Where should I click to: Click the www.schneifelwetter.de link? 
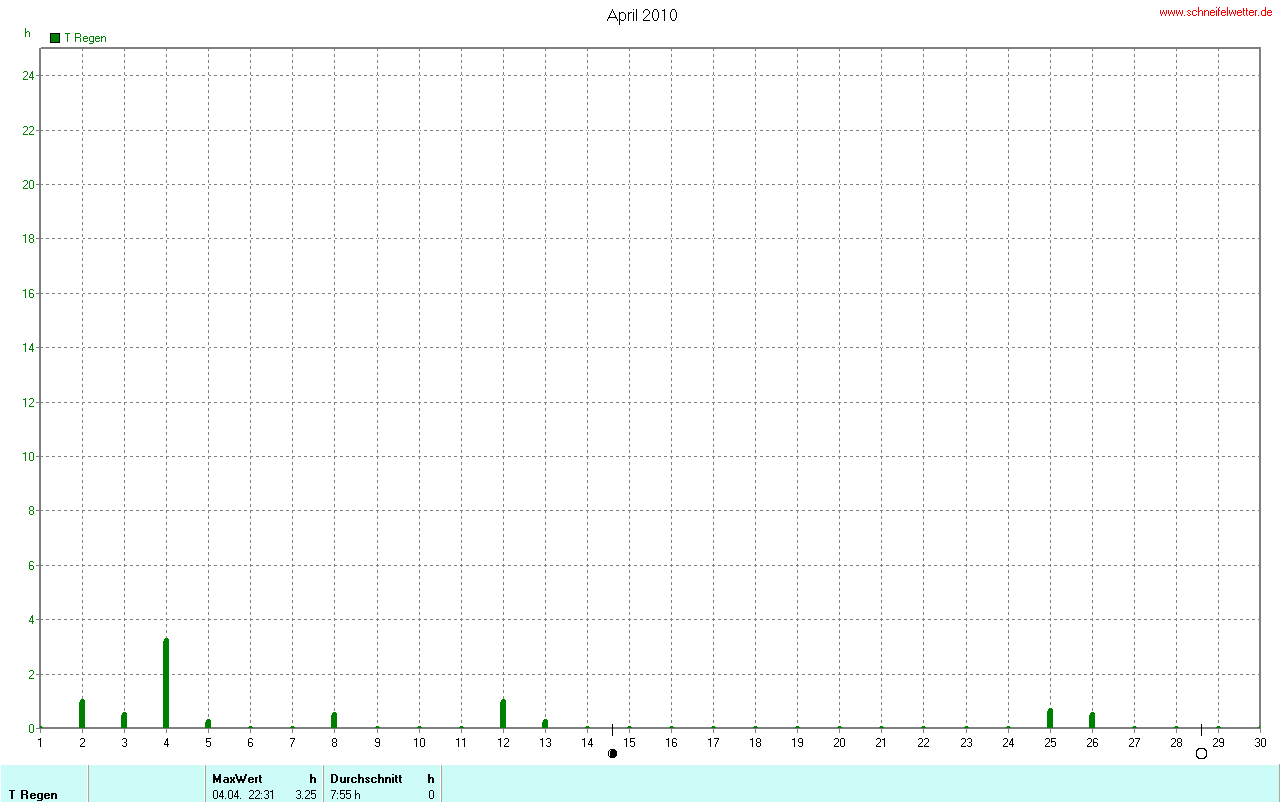pyautogui.click(x=1216, y=12)
